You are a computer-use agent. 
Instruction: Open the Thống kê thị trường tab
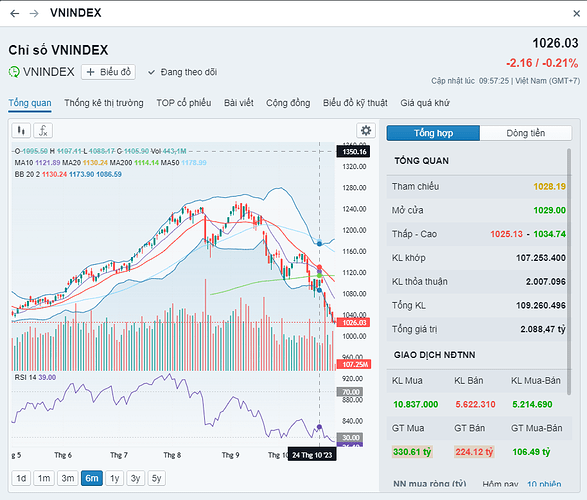coord(104,103)
